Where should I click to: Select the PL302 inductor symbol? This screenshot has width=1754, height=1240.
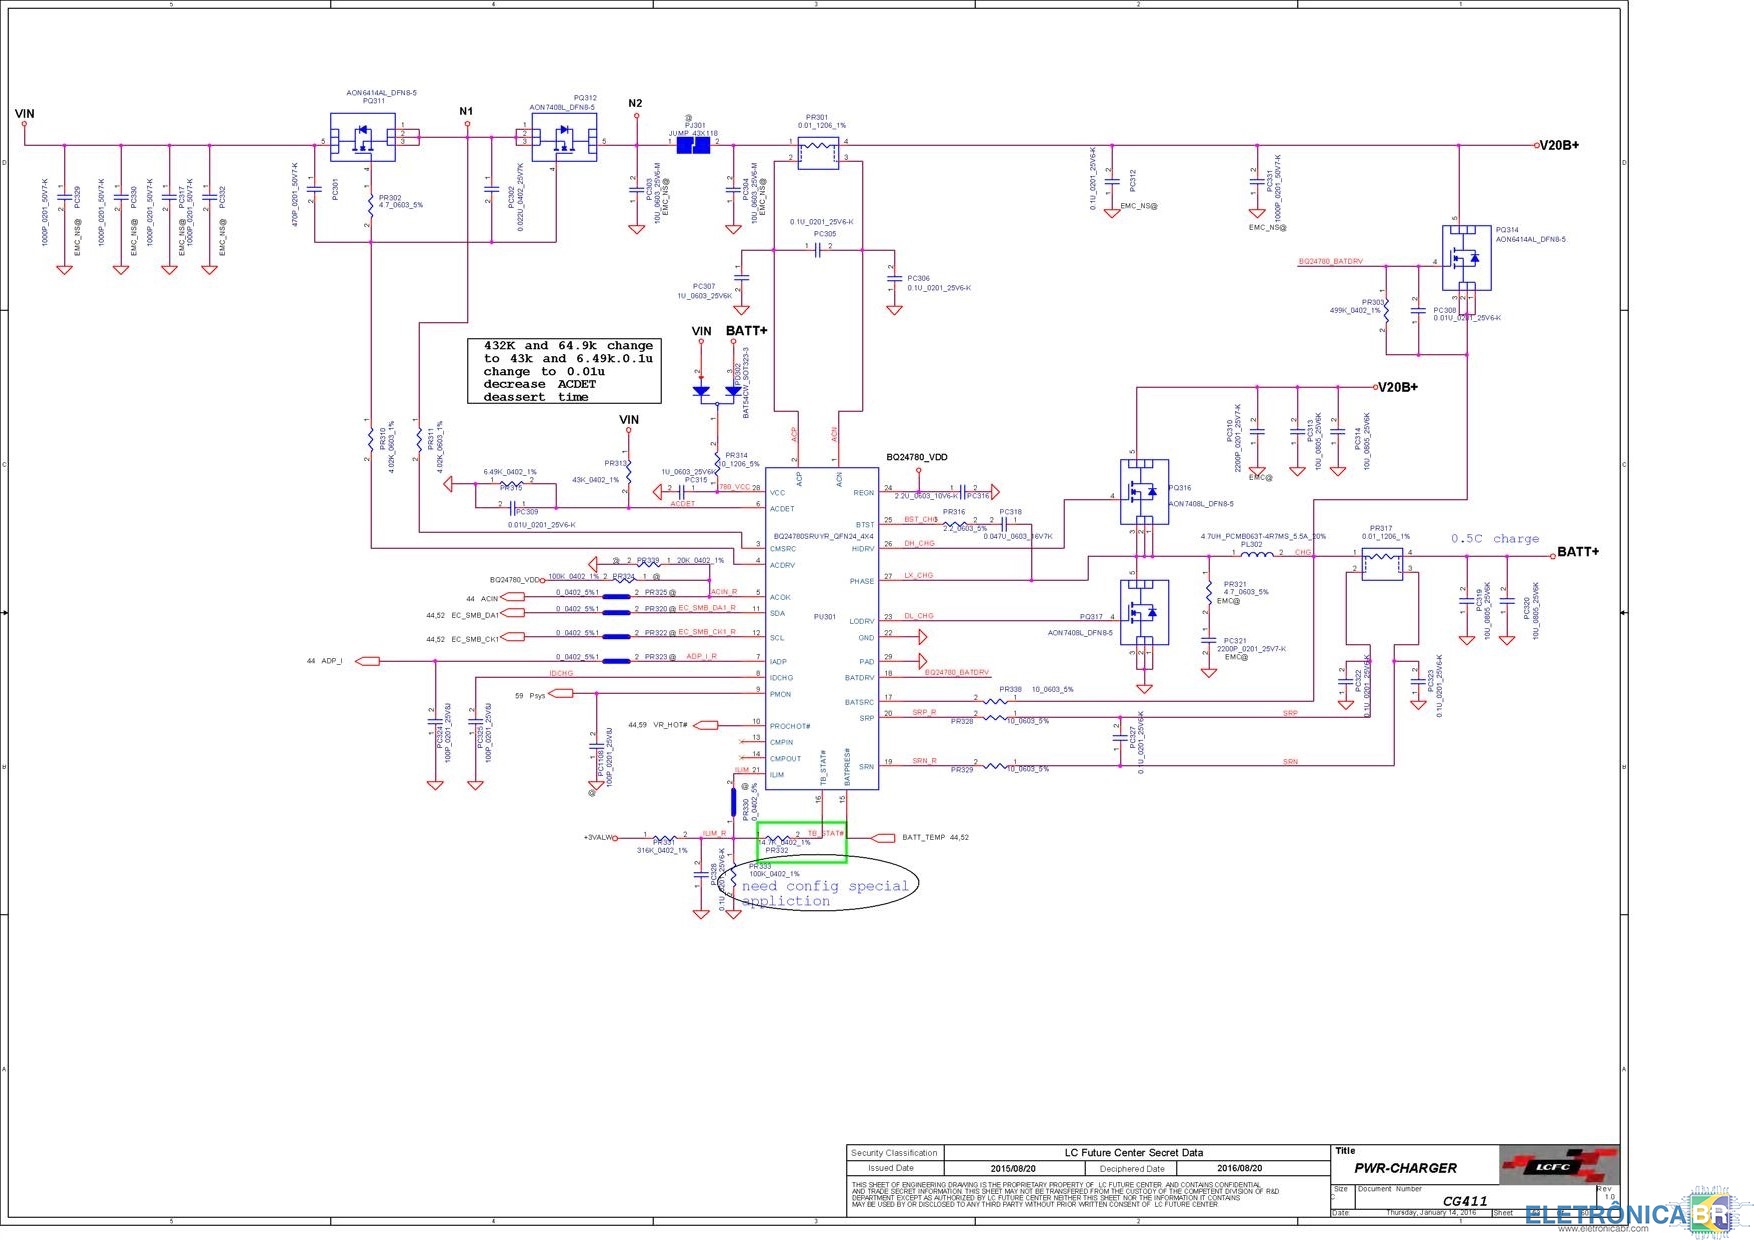[1256, 552]
